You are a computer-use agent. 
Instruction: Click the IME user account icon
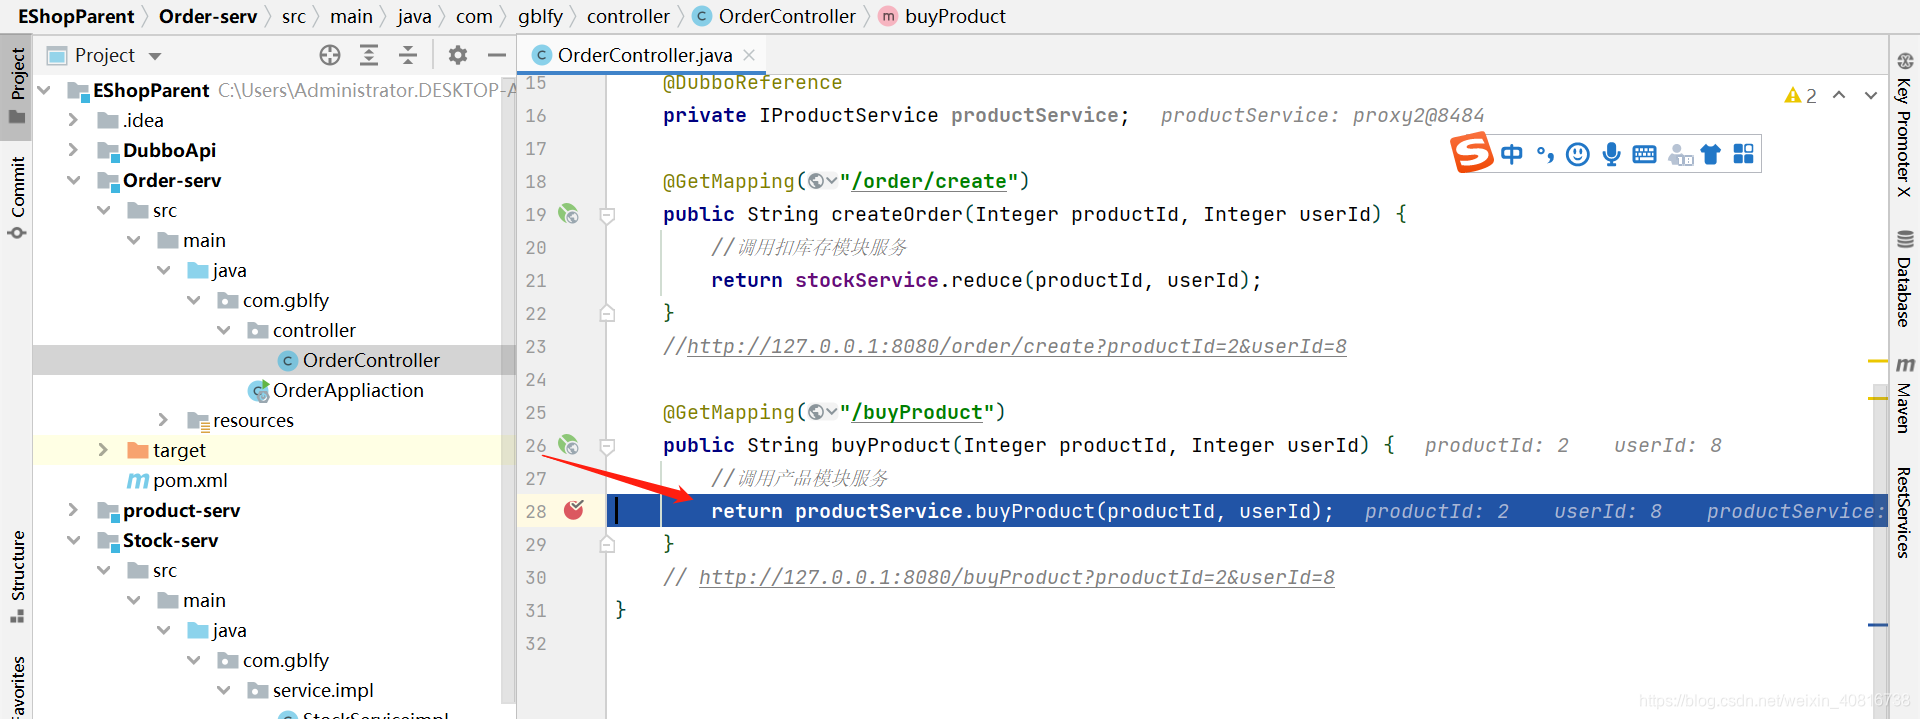click(x=1680, y=155)
